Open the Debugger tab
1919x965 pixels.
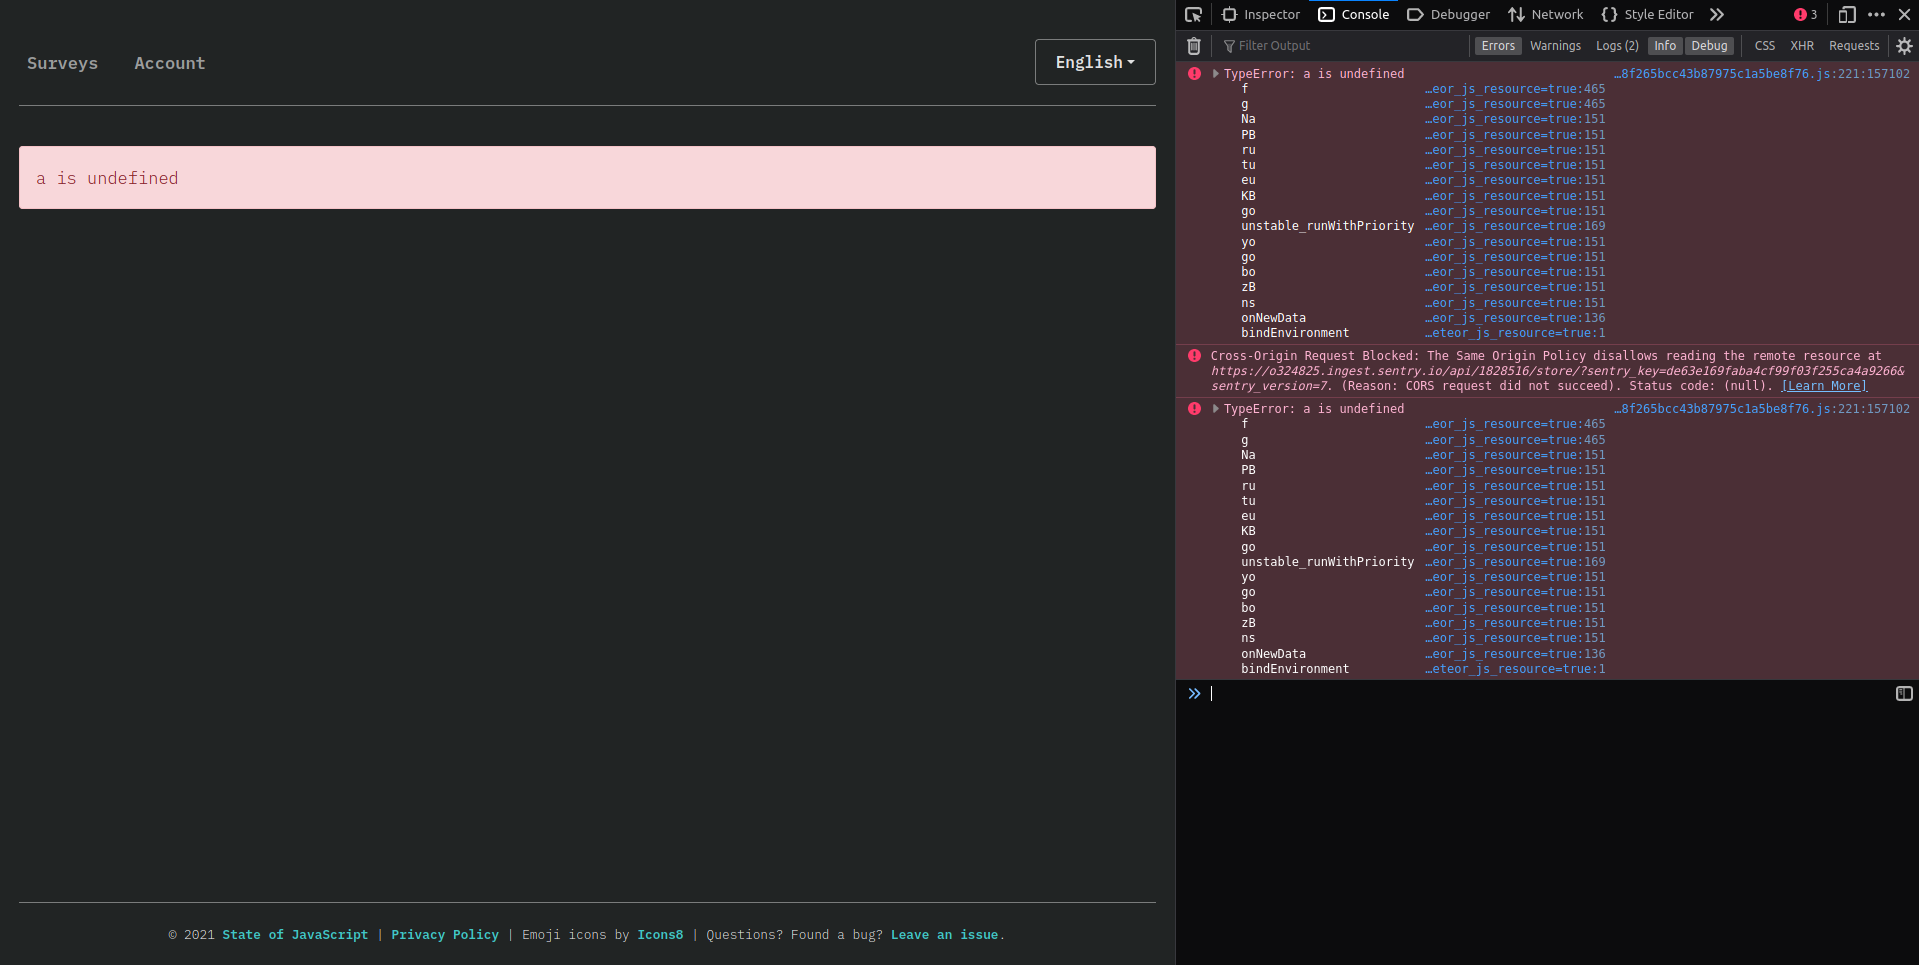click(1448, 15)
